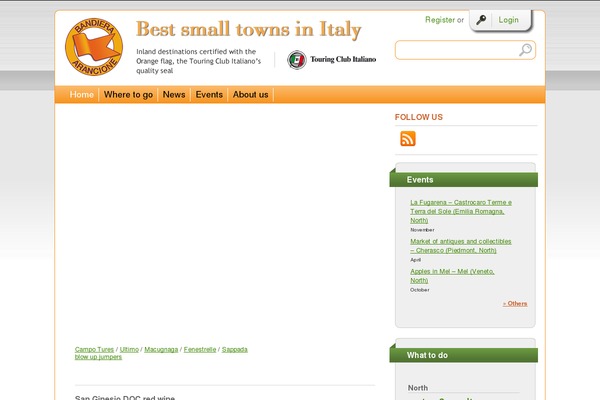Viewport: 600px width, 400px height.
Task: Click the Inland destinations description text
Action: [199, 61]
